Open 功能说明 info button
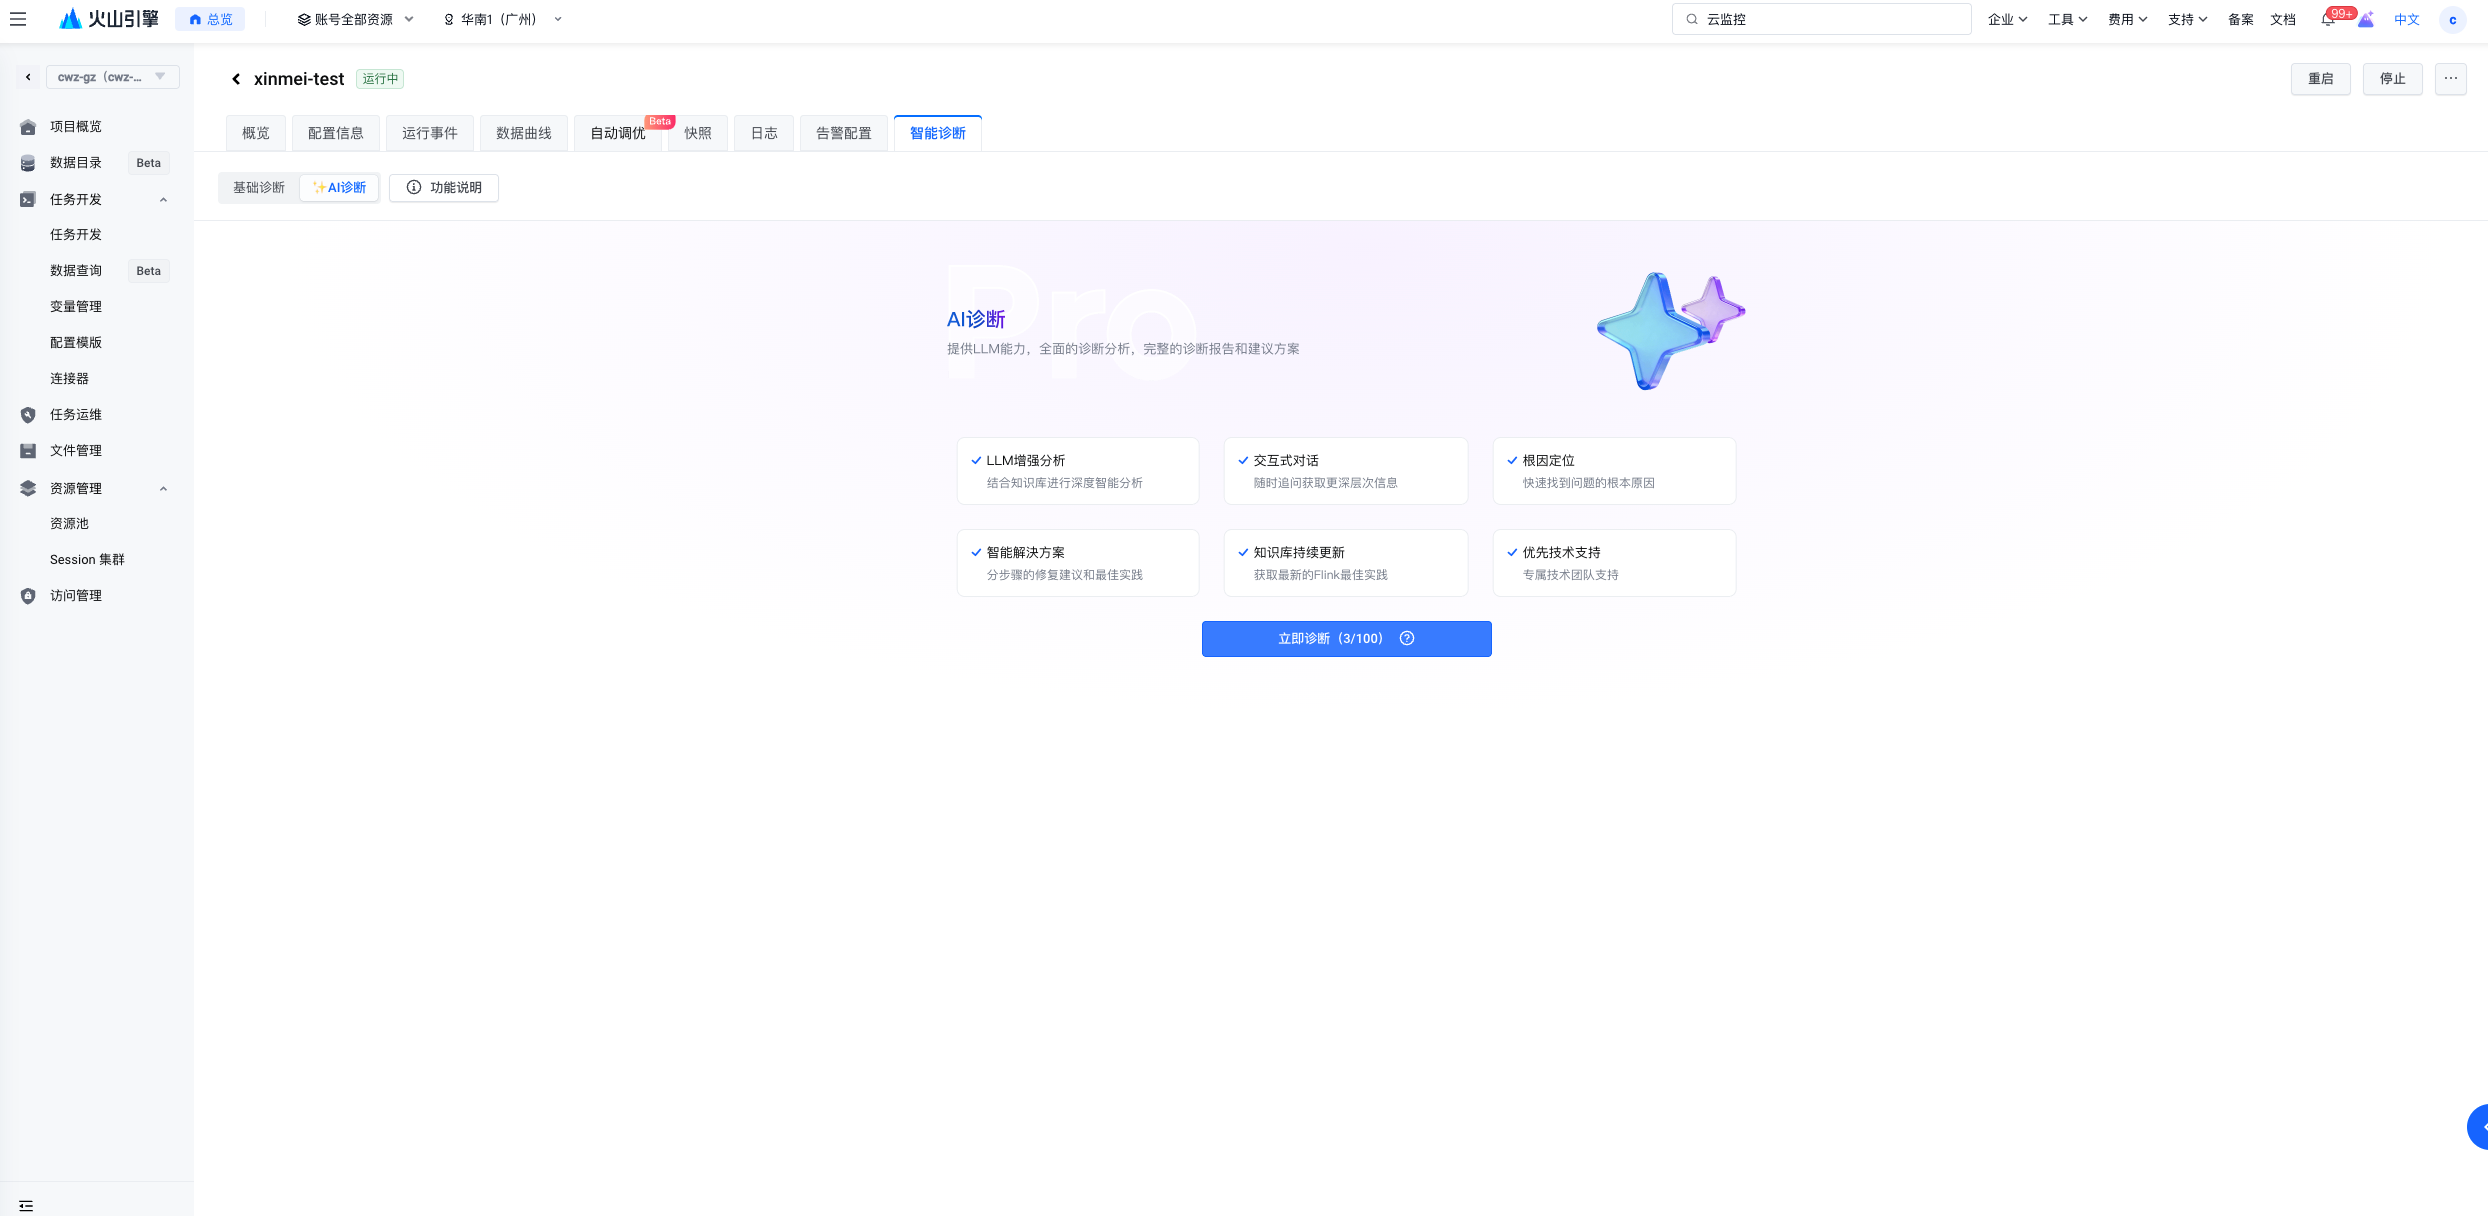Image resolution: width=2488 pixels, height=1216 pixels. pos(444,188)
